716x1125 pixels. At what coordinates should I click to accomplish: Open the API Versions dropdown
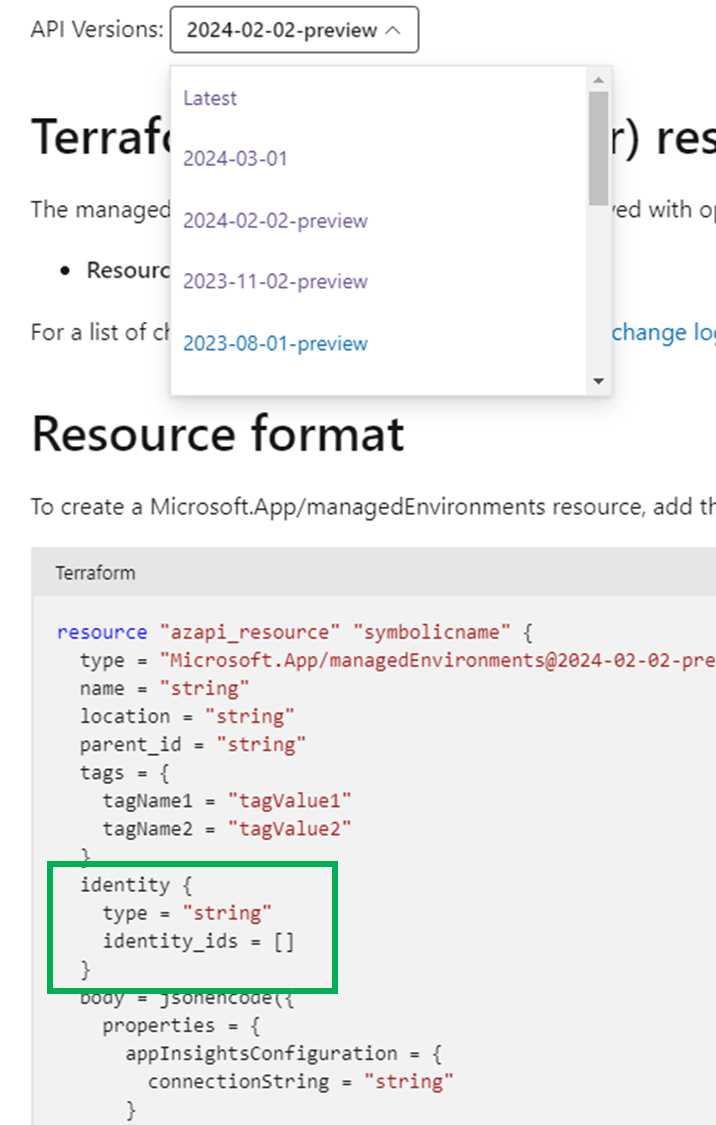coord(294,30)
